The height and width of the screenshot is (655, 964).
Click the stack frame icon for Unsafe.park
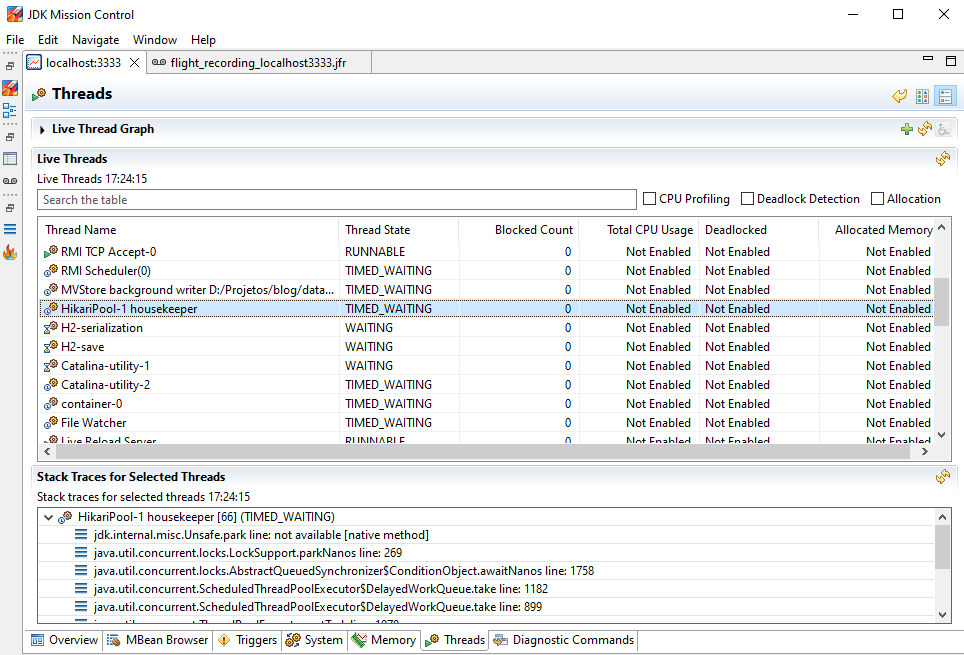(81, 534)
